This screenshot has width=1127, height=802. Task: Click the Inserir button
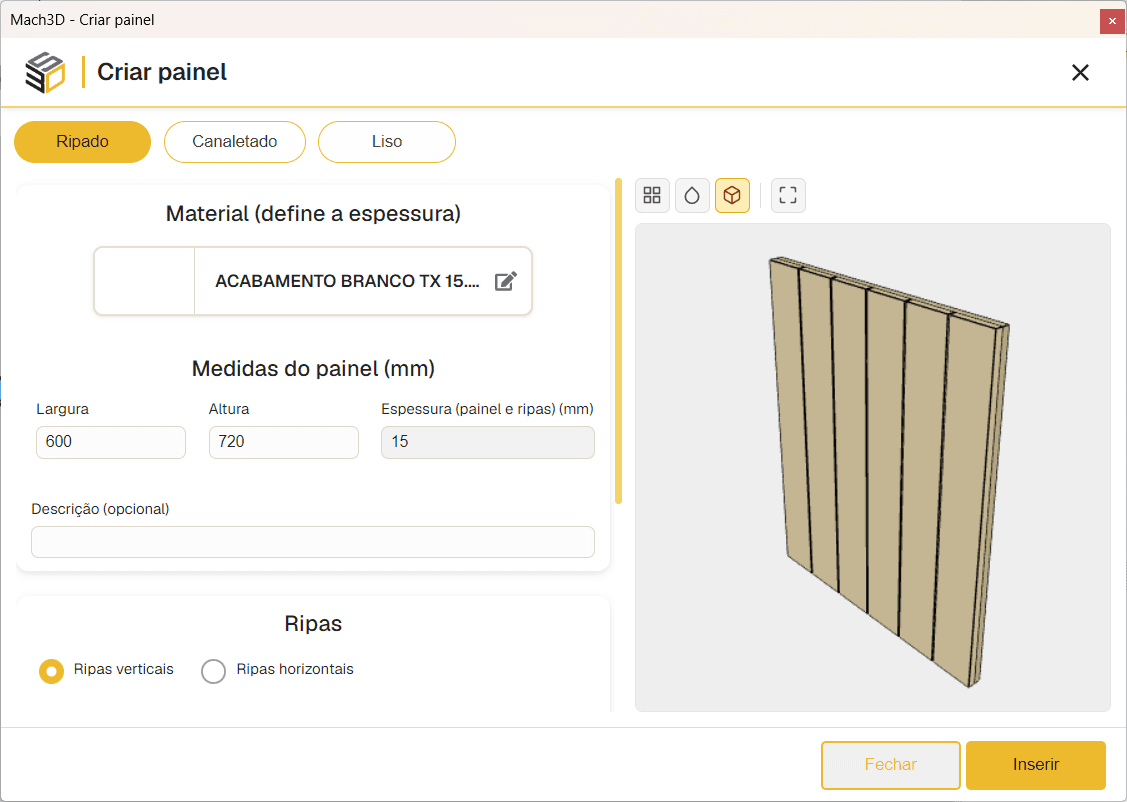pyautogui.click(x=1036, y=765)
